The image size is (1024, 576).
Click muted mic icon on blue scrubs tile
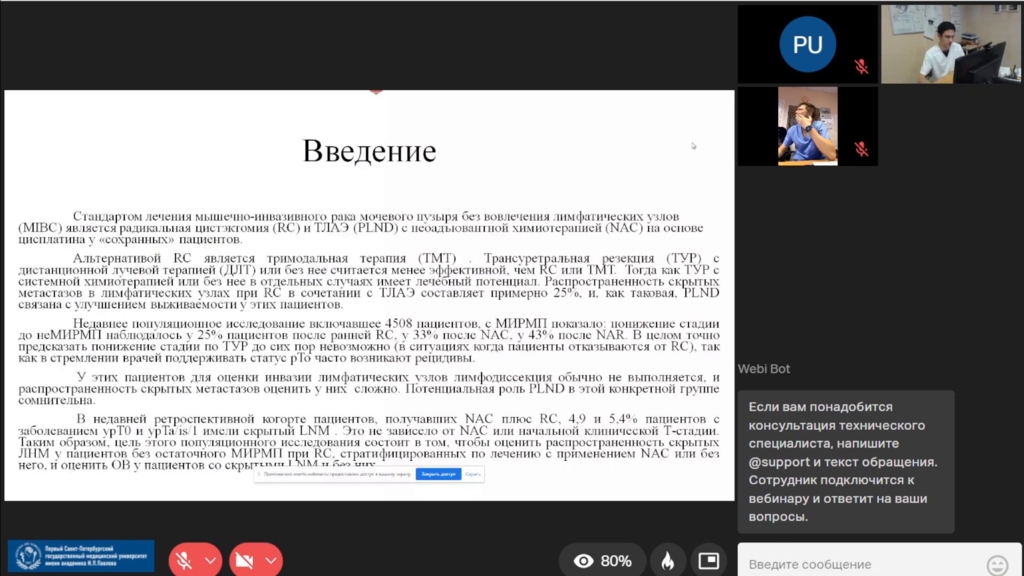coord(861,149)
